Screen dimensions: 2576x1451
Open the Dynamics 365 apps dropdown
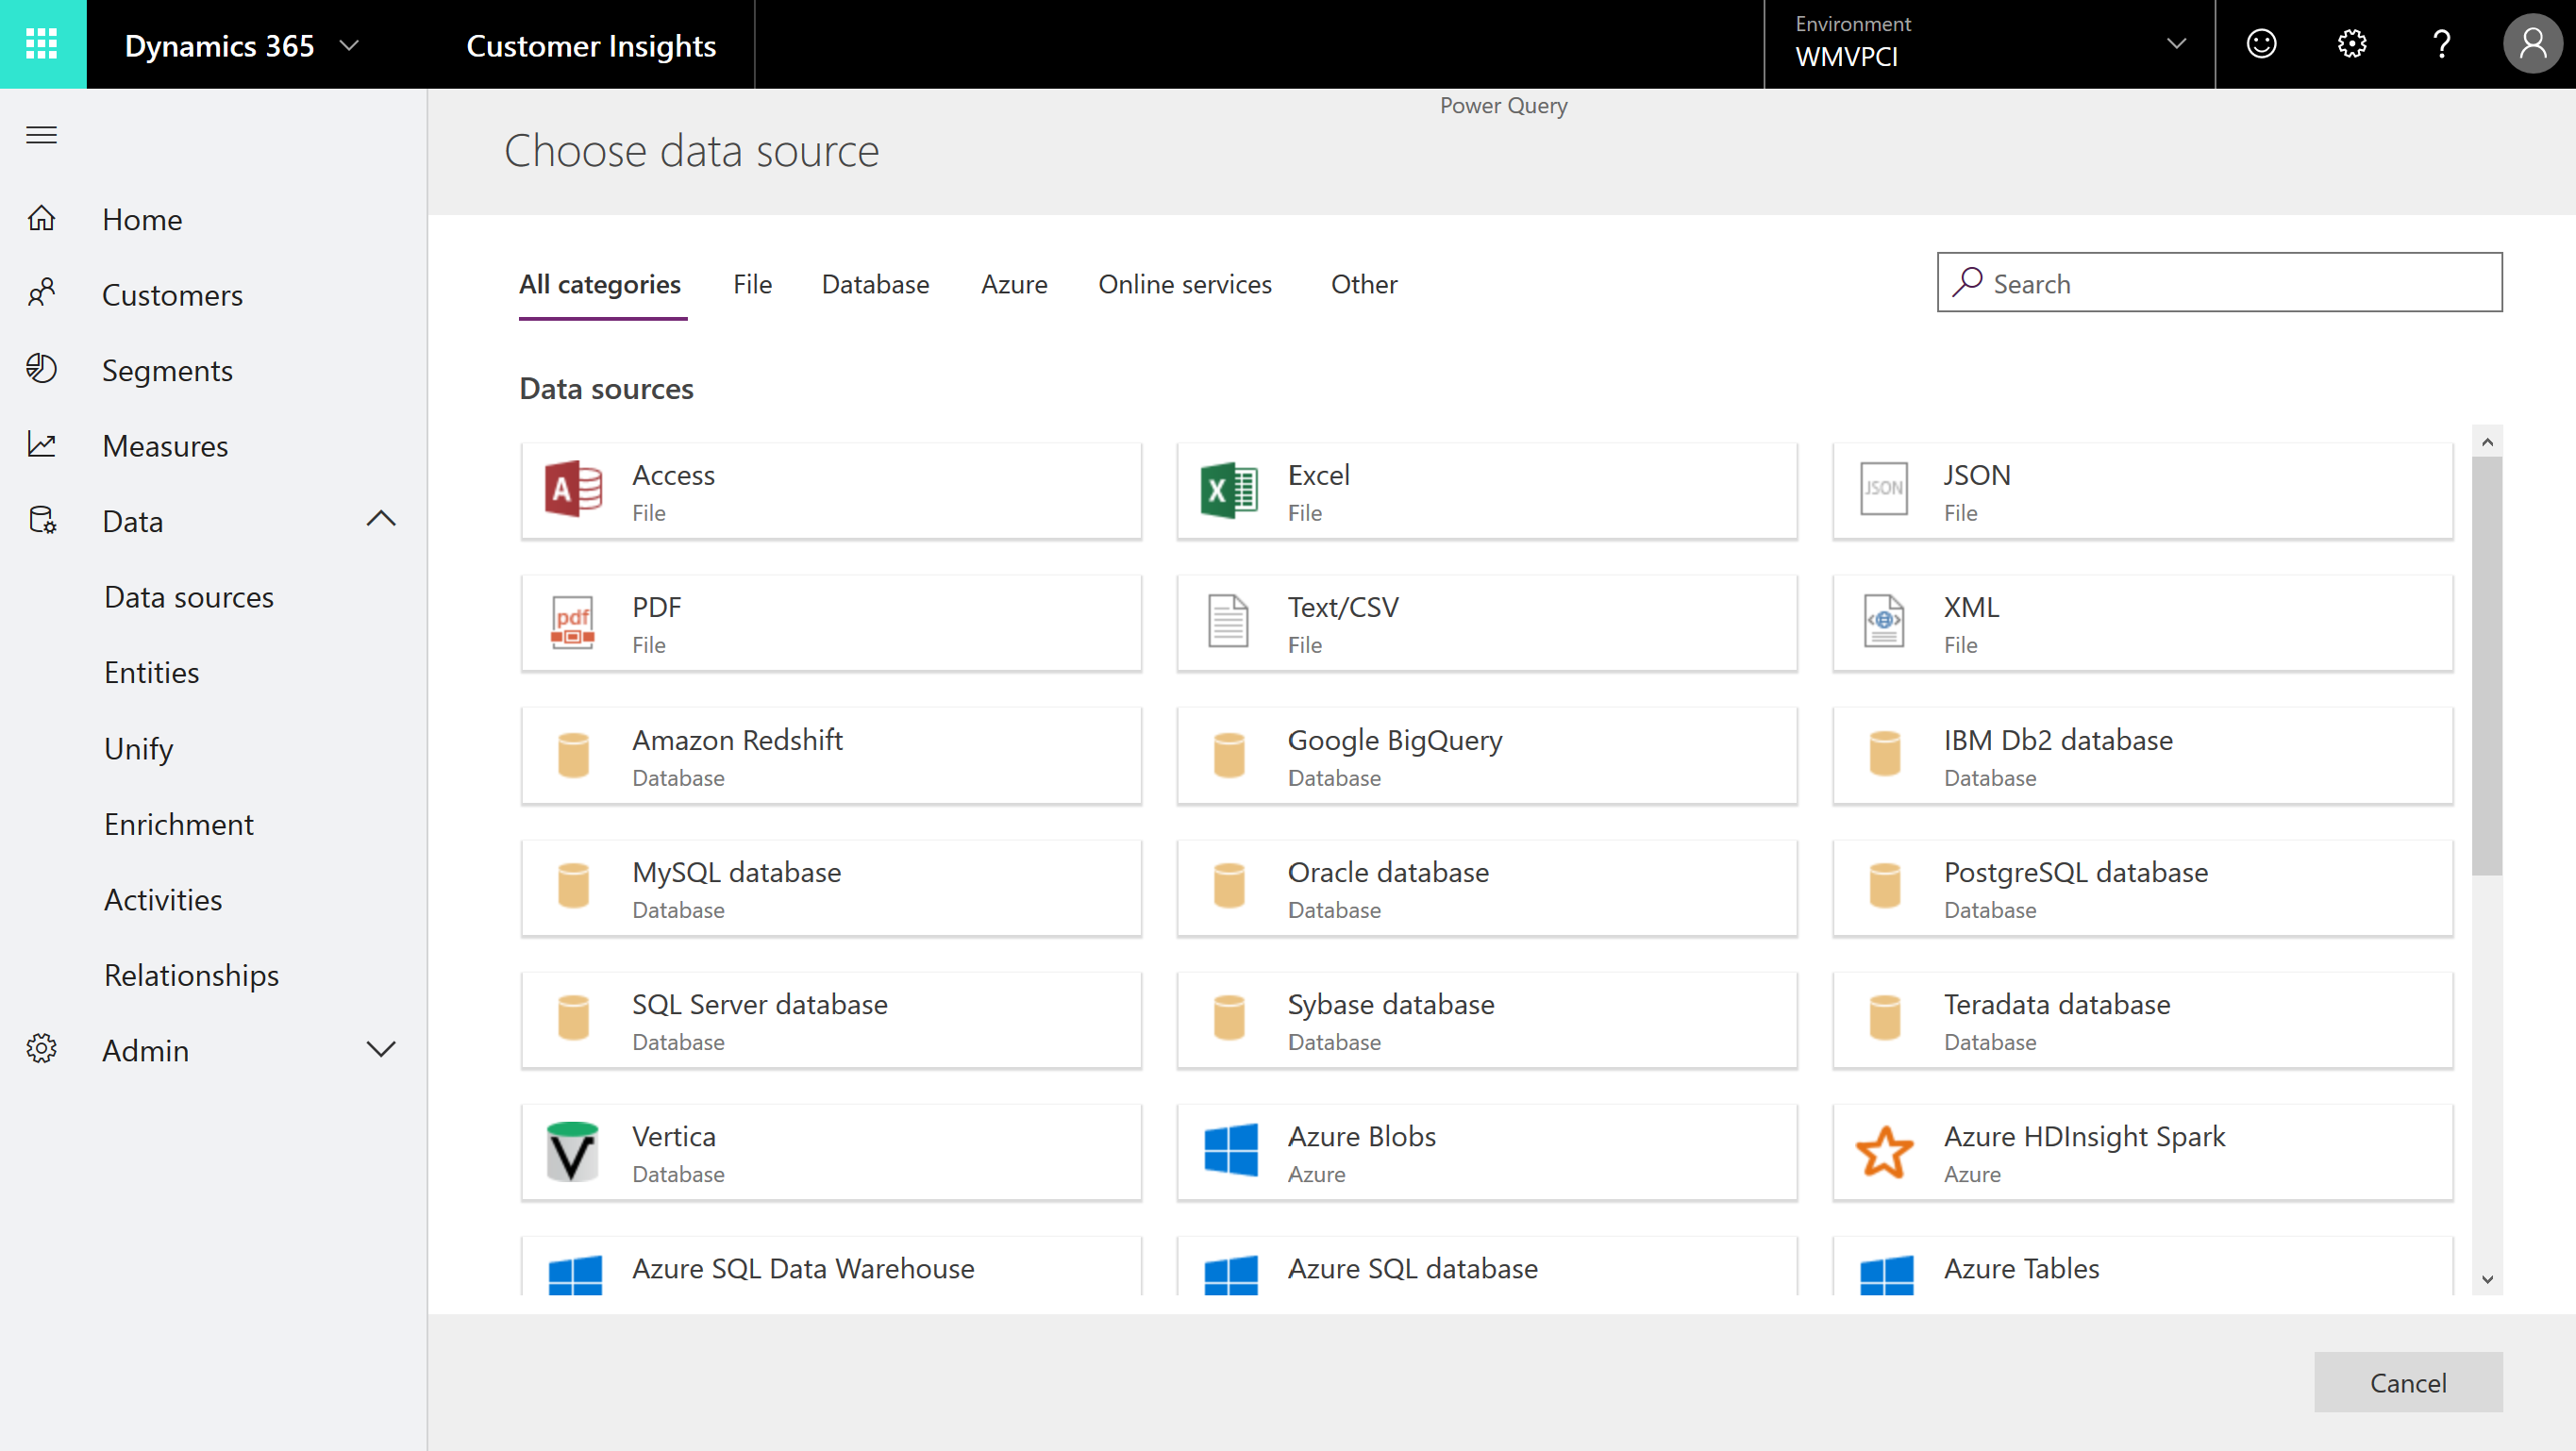coord(349,44)
